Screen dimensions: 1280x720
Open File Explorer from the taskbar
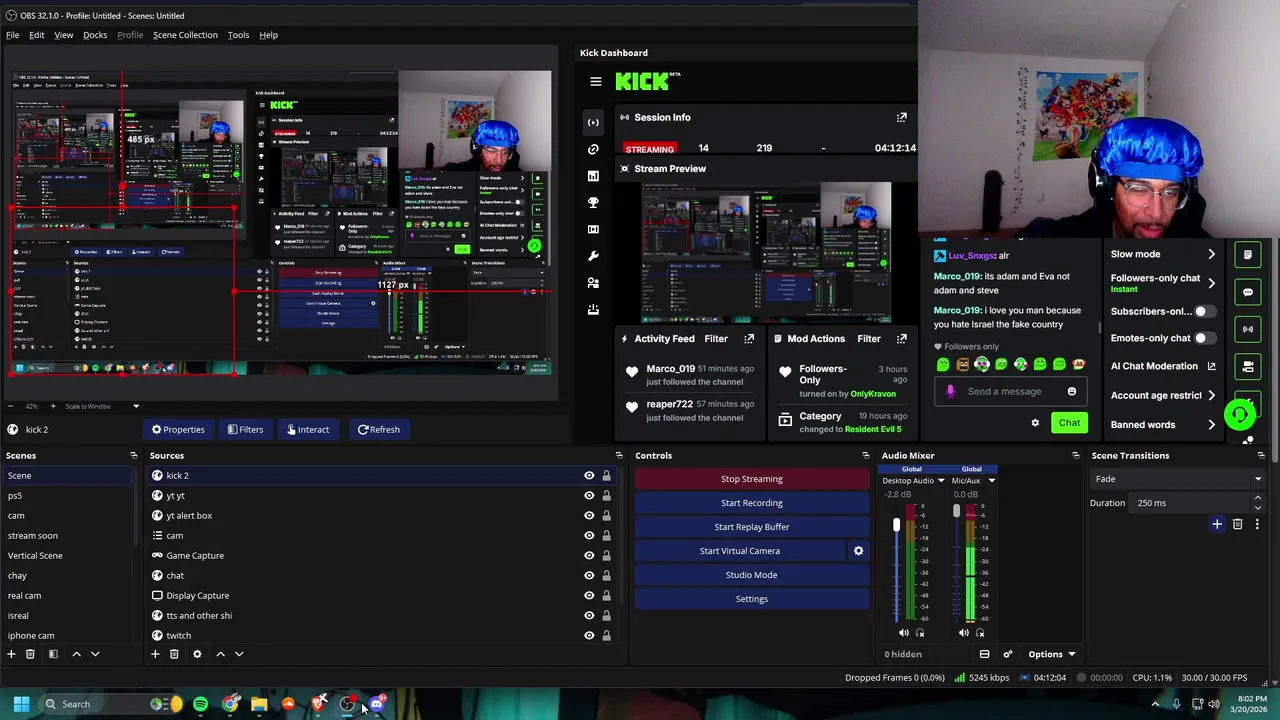coord(259,704)
